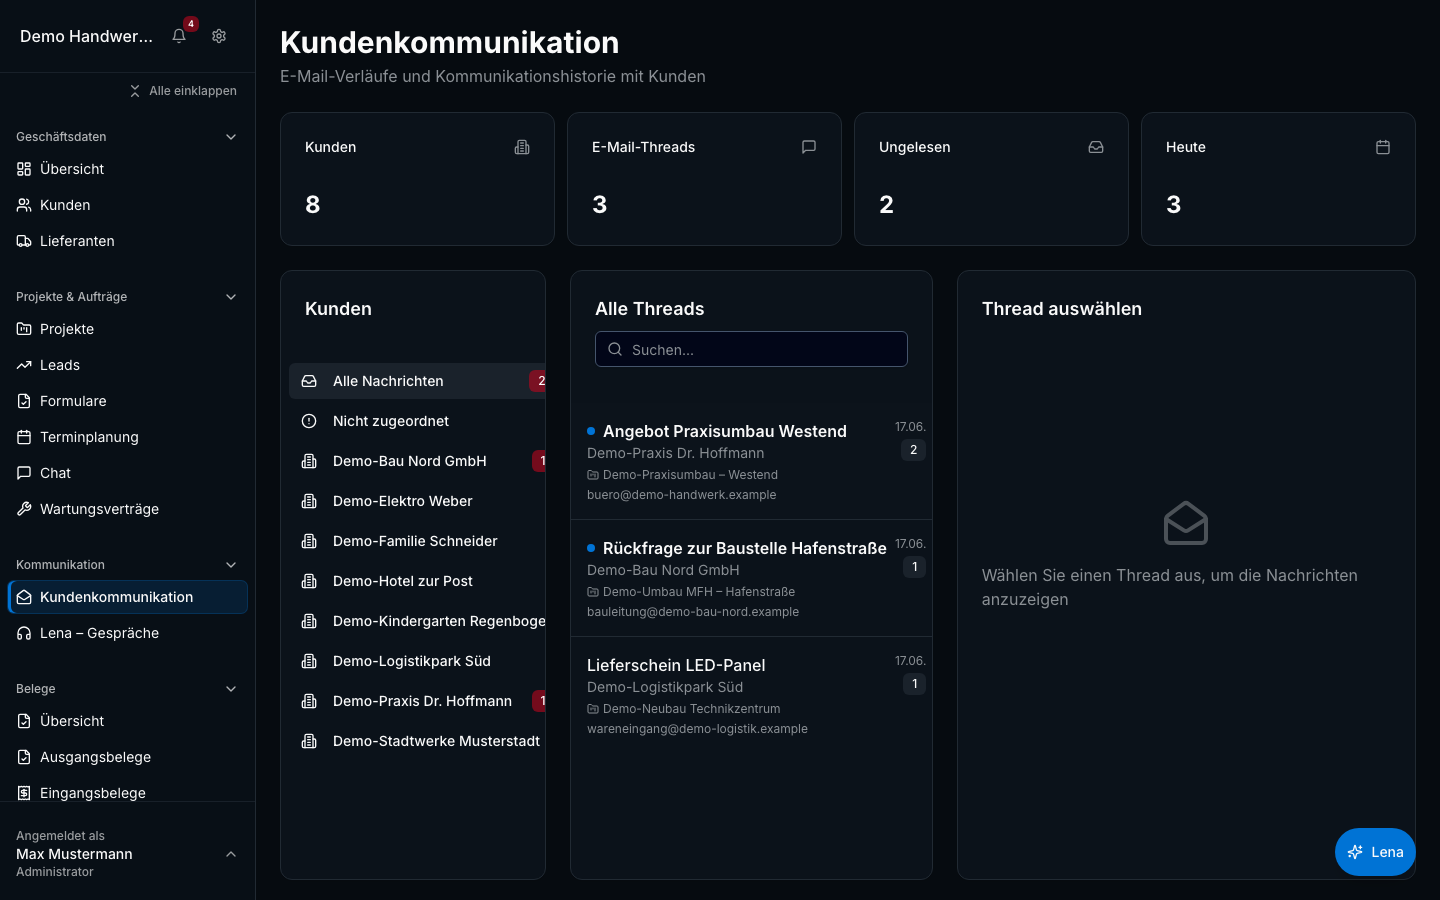Click the building icon beside Demo-Hotel zur Post
This screenshot has width=1440, height=900.
309,581
